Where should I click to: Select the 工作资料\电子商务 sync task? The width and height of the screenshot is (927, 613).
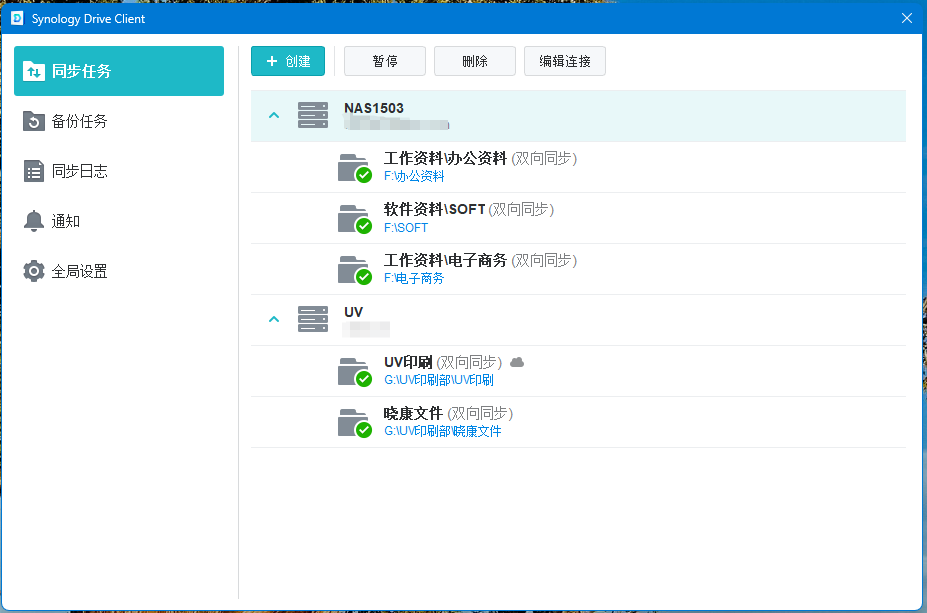(x=445, y=260)
